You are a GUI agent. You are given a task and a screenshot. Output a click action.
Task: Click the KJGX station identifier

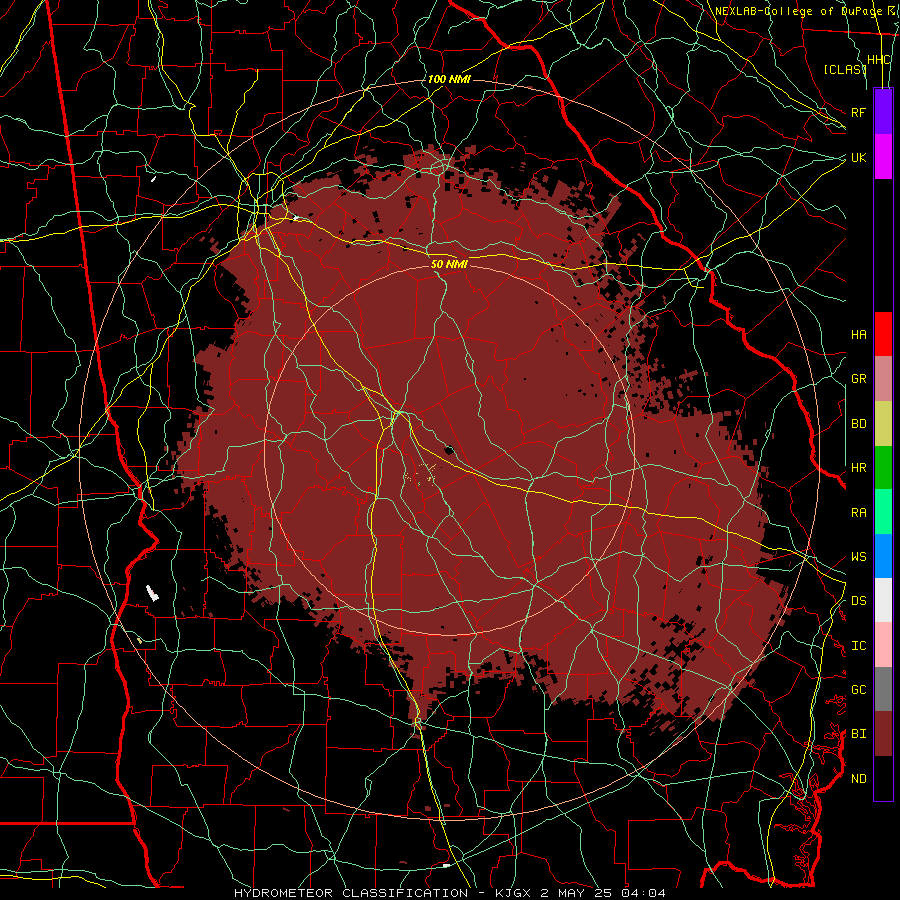click(512, 893)
